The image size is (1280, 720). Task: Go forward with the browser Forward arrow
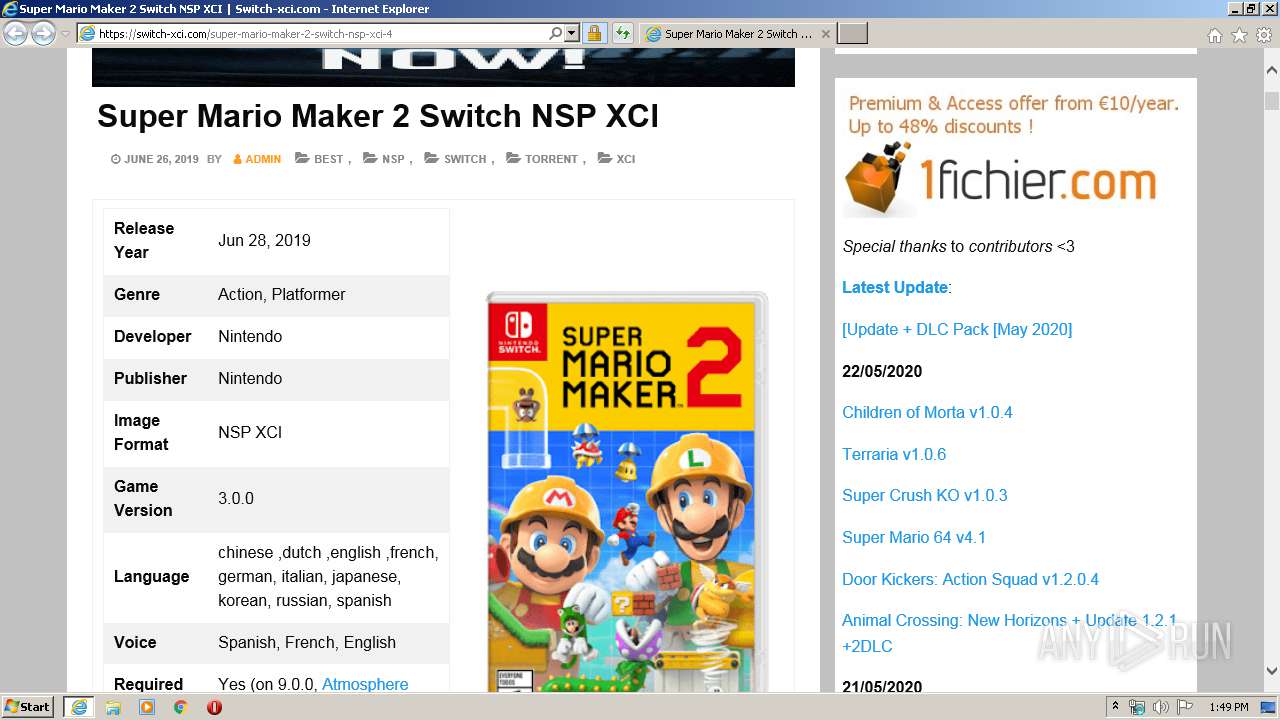[x=43, y=34]
